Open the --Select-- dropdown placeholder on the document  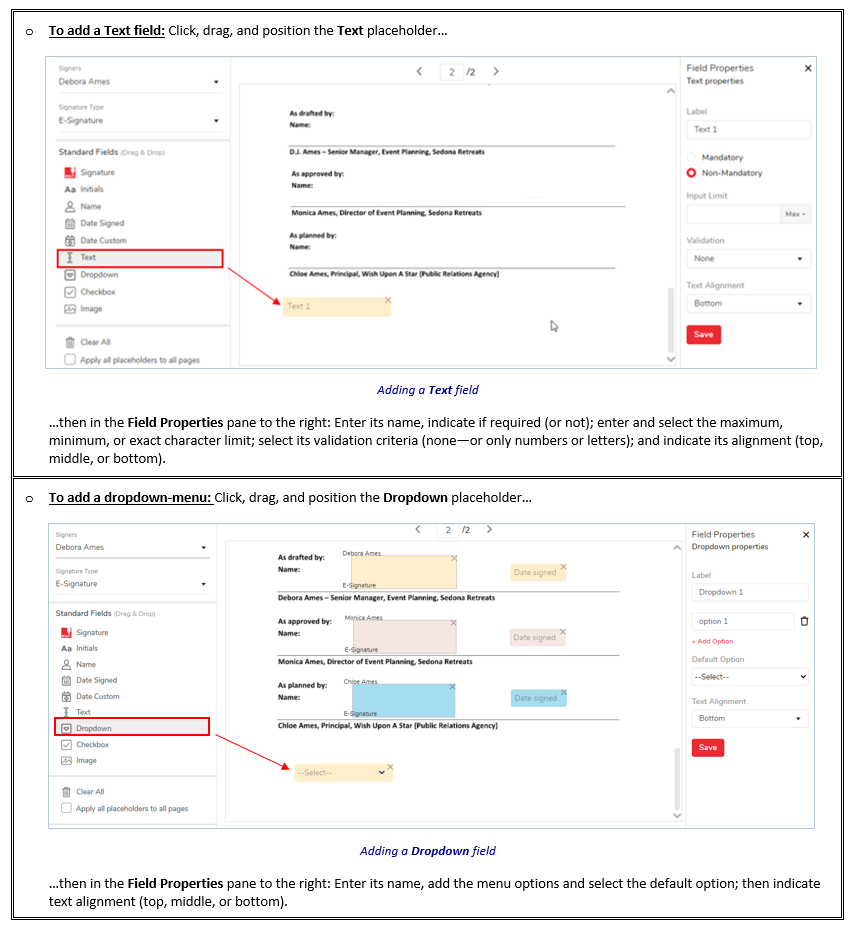point(343,773)
